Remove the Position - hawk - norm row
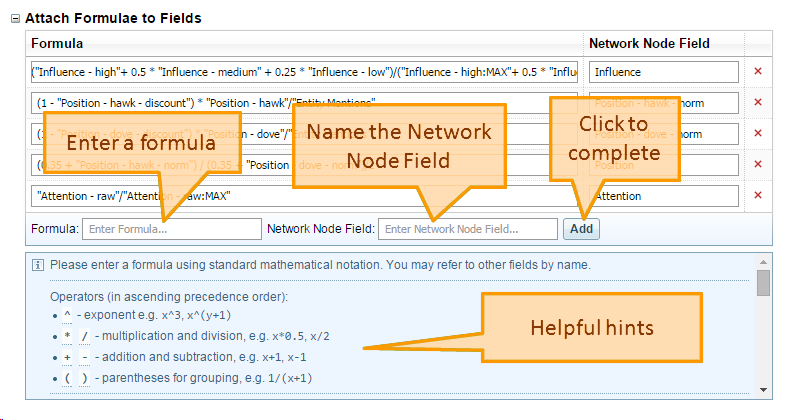792x420 pixels. [757, 103]
